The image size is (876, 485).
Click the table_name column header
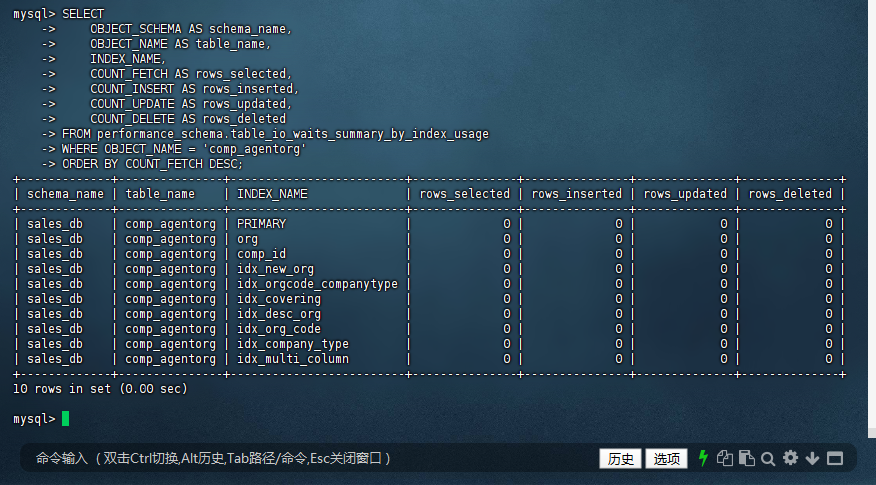pyautogui.click(x=160, y=194)
